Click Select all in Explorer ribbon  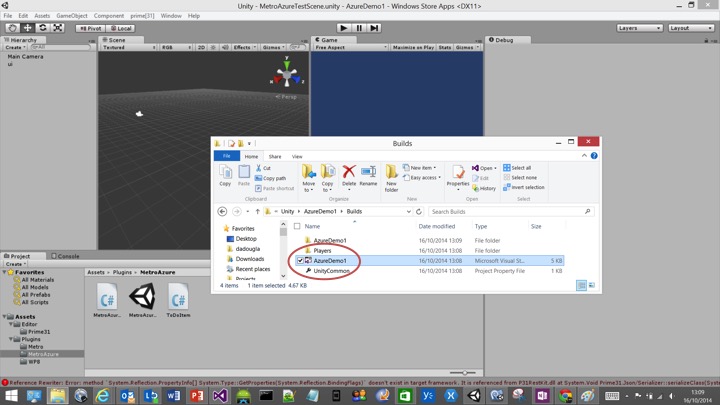517,168
